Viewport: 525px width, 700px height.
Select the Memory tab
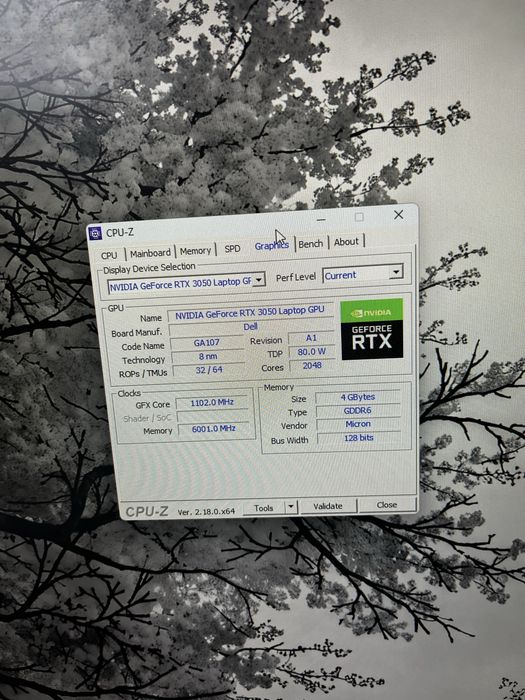click(x=195, y=251)
